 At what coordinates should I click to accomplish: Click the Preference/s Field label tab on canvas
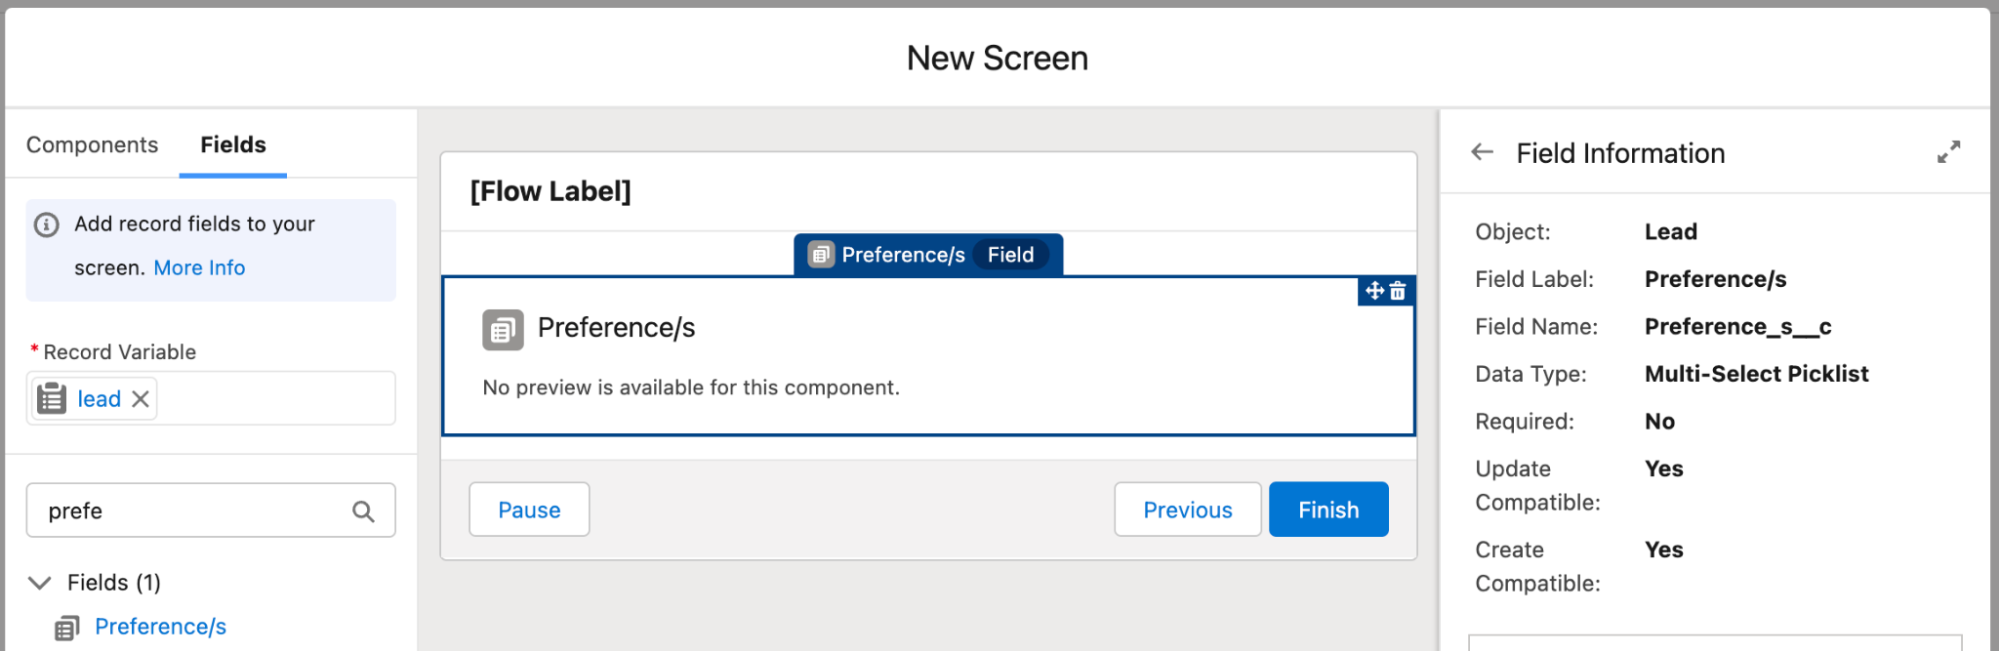[x=928, y=255]
